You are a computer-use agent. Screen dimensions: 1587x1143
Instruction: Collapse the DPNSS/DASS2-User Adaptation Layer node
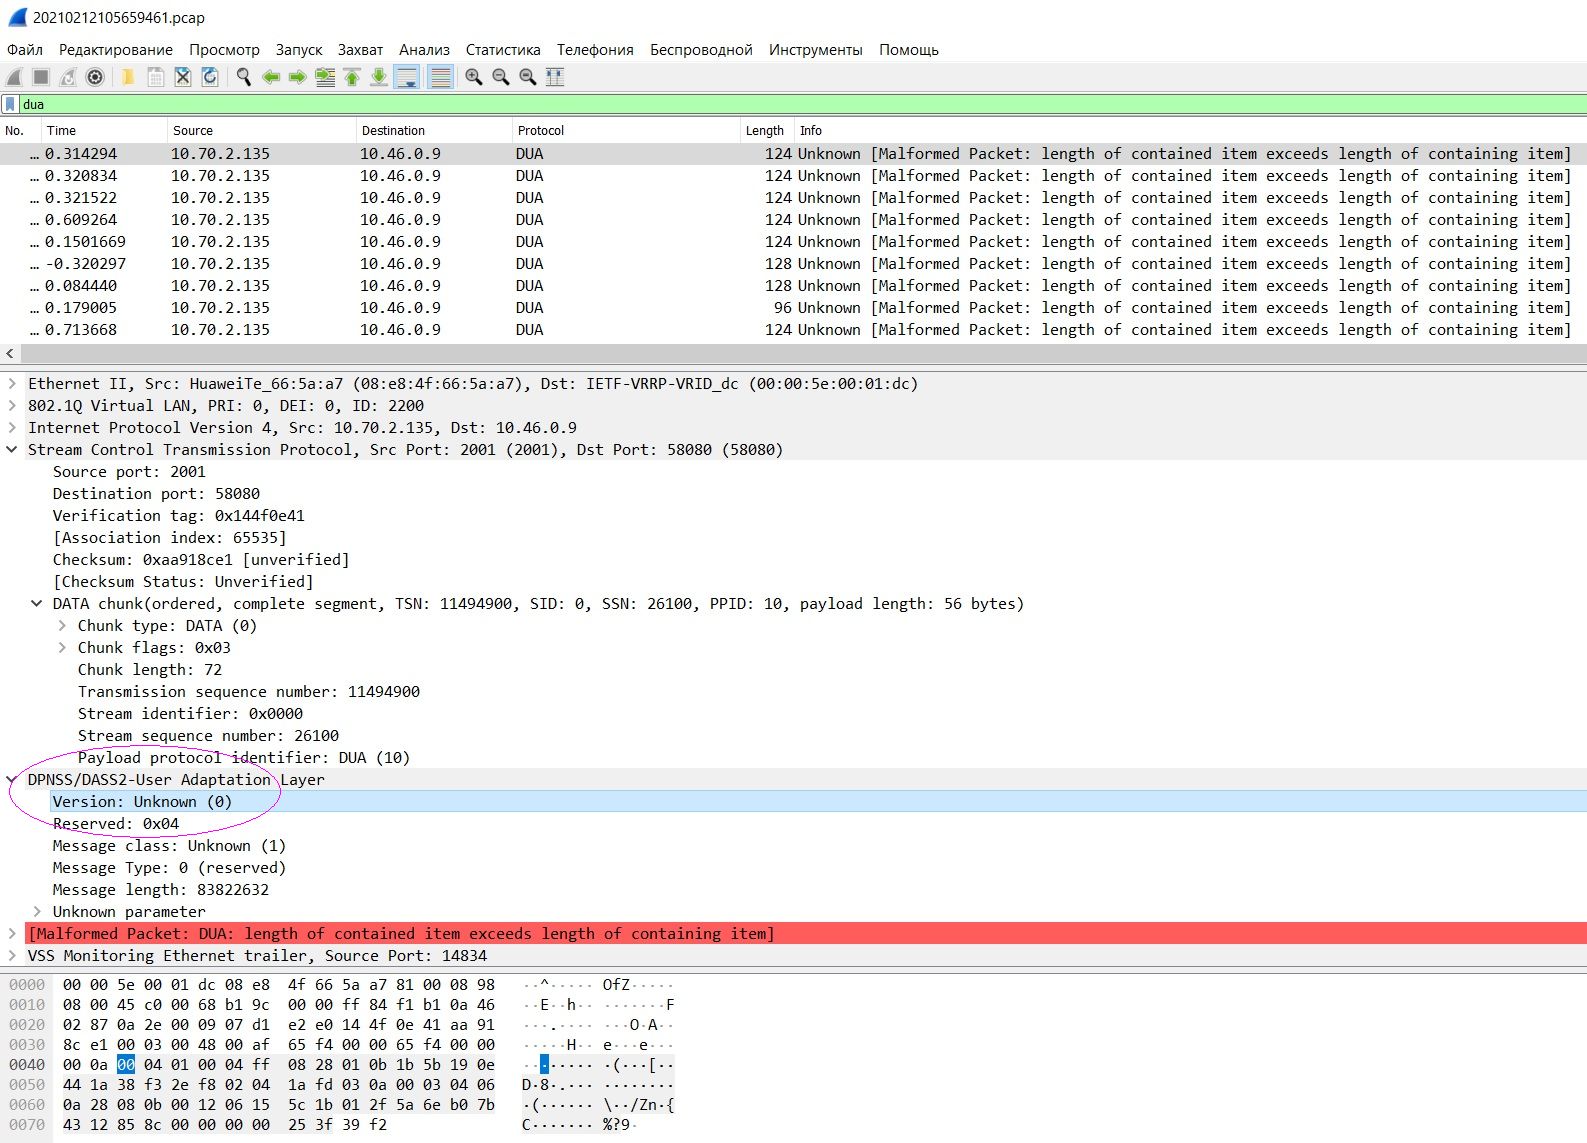(12, 779)
